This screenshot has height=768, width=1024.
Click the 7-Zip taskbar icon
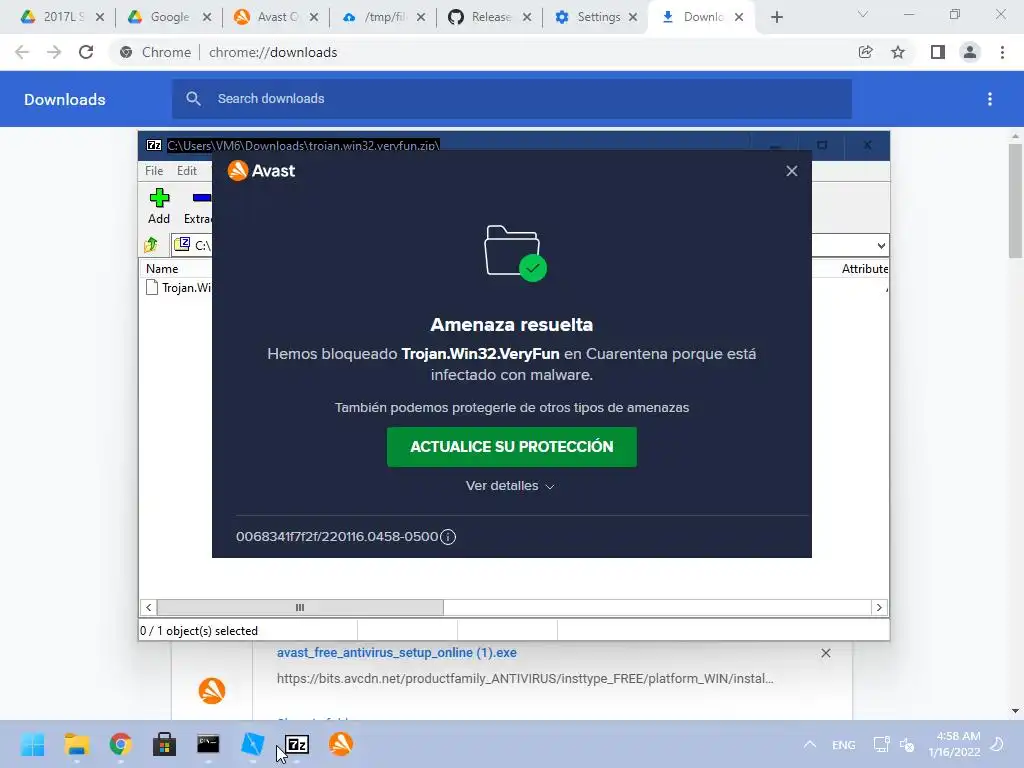(297, 744)
